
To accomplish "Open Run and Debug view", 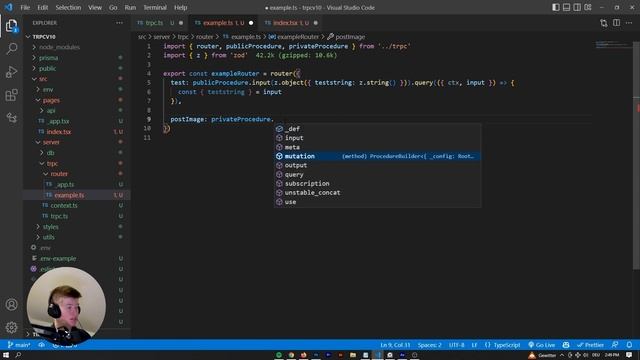I will [11, 72].
